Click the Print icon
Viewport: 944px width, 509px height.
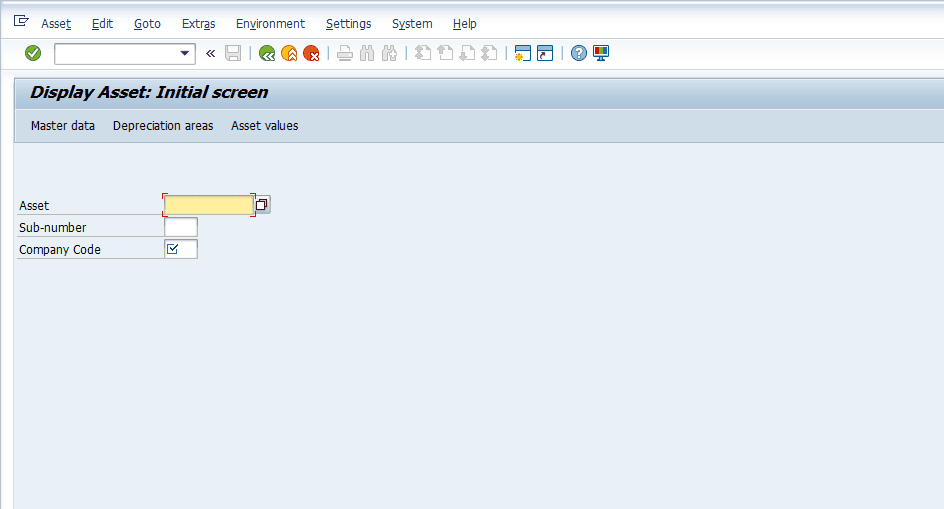pos(345,54)
